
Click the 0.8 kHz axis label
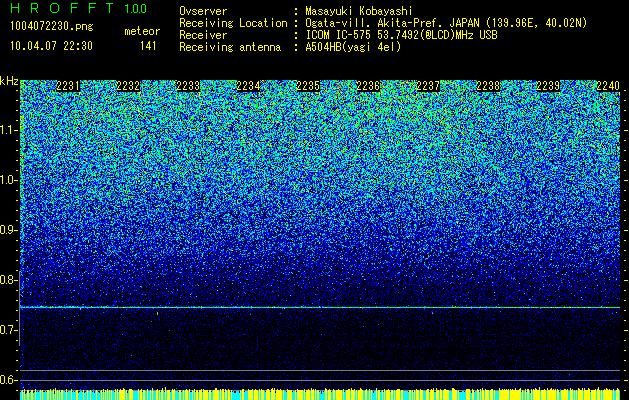[9, 280]
